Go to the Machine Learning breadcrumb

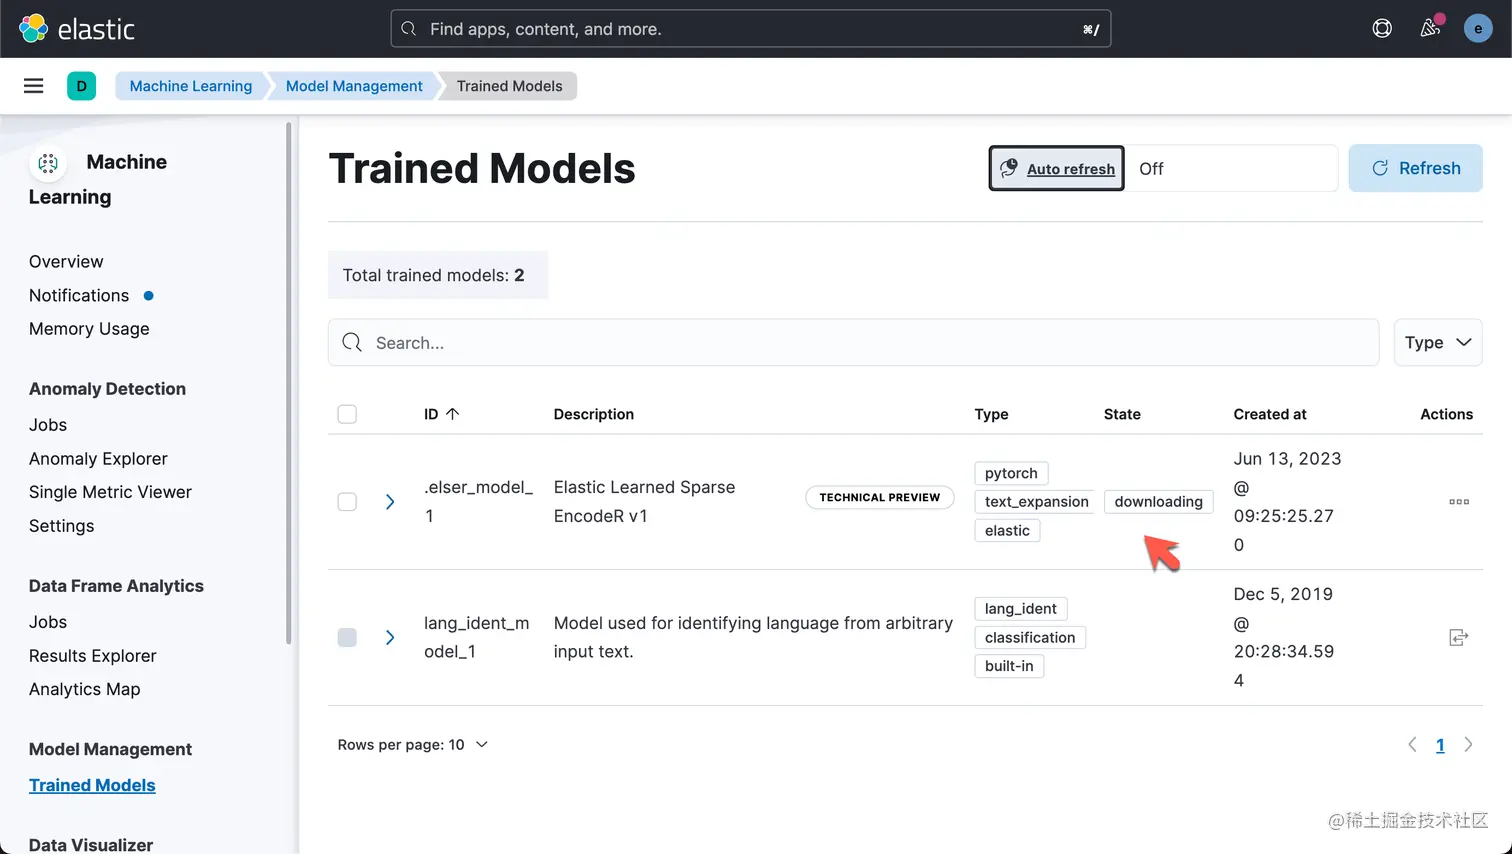tap(190, 86)
